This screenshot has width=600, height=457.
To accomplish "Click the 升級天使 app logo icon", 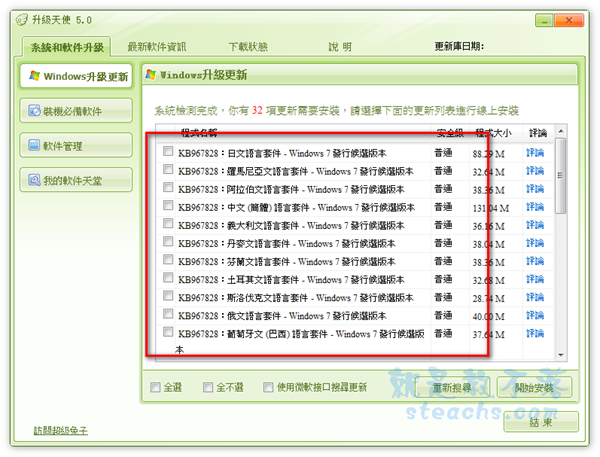I will 22,20.
